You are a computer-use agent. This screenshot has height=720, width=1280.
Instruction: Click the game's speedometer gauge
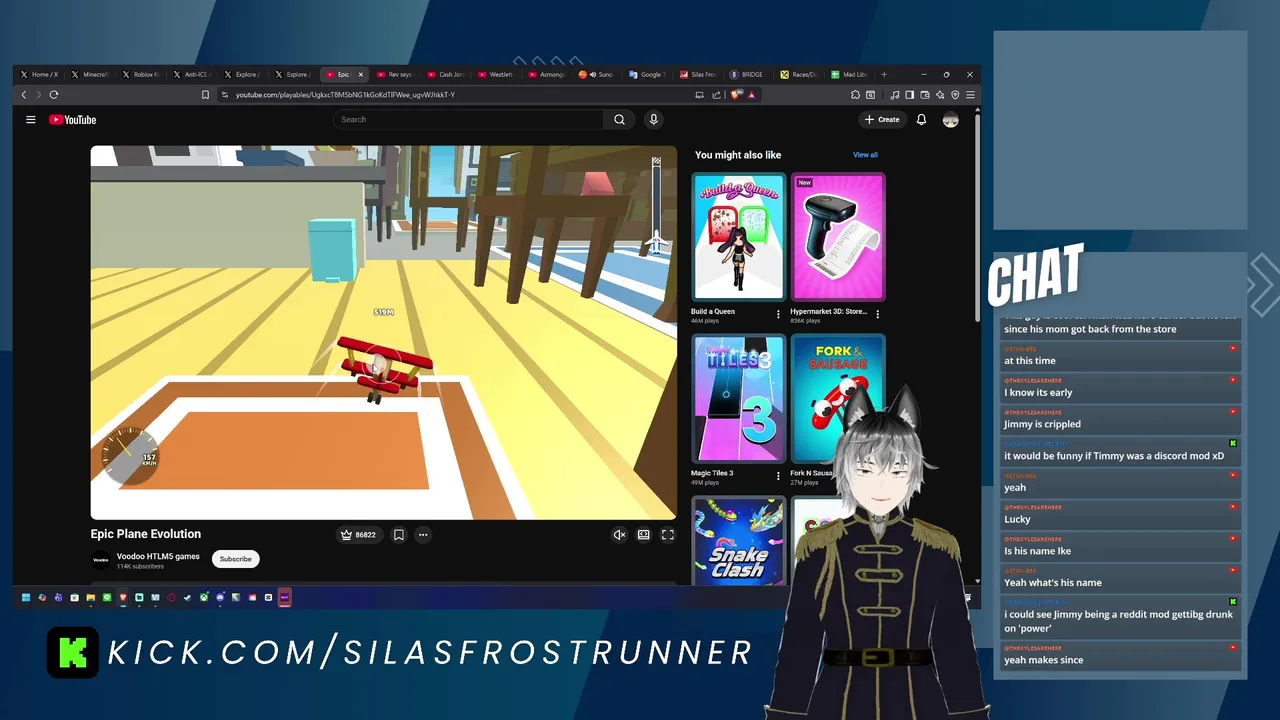click(130, 456)
